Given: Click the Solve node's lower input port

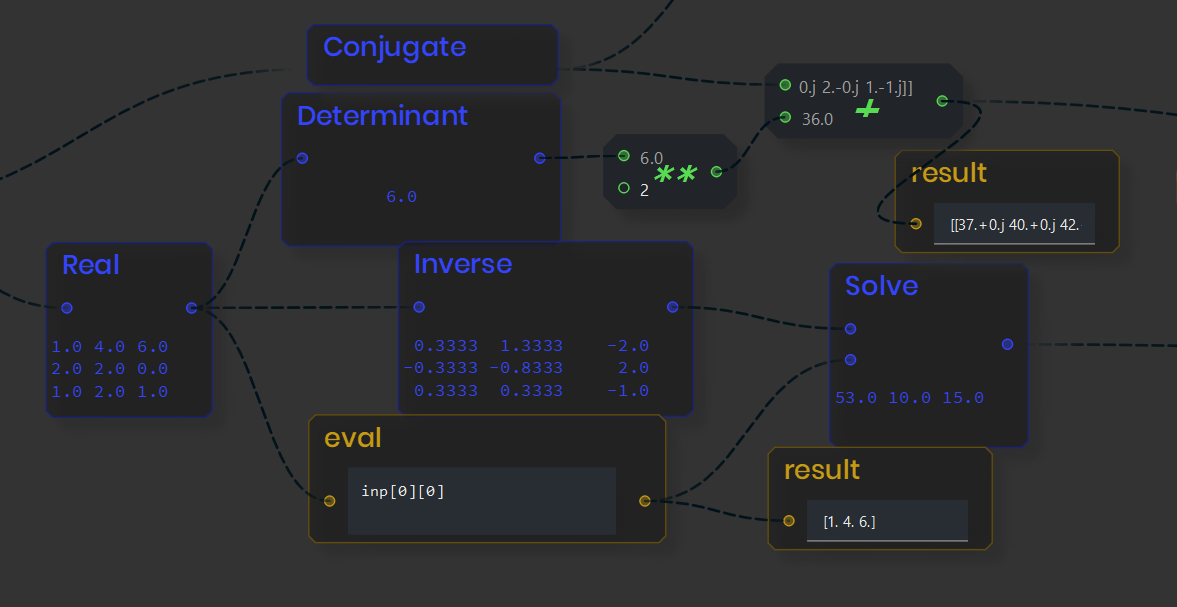Looking at the screenshot, I should click(850, 360).
